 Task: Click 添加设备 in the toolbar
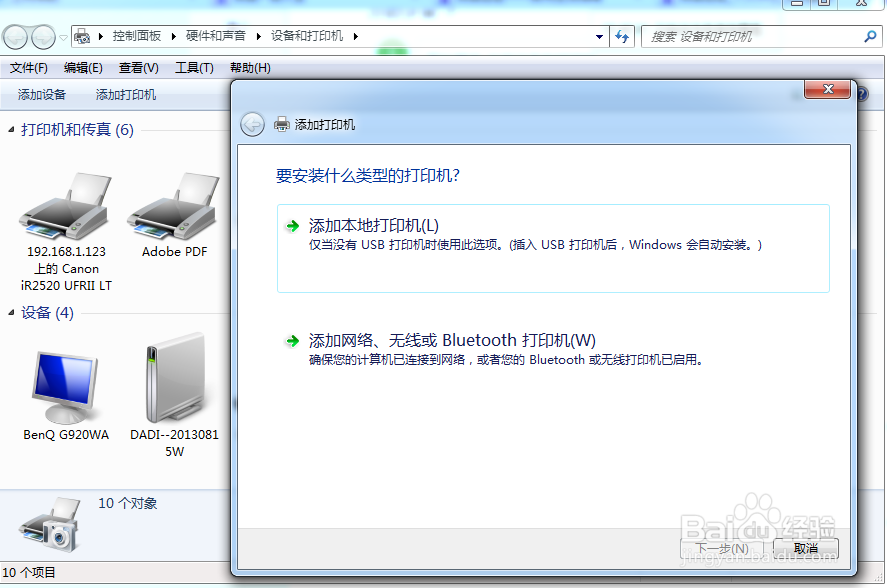click(x=42, y=95)
